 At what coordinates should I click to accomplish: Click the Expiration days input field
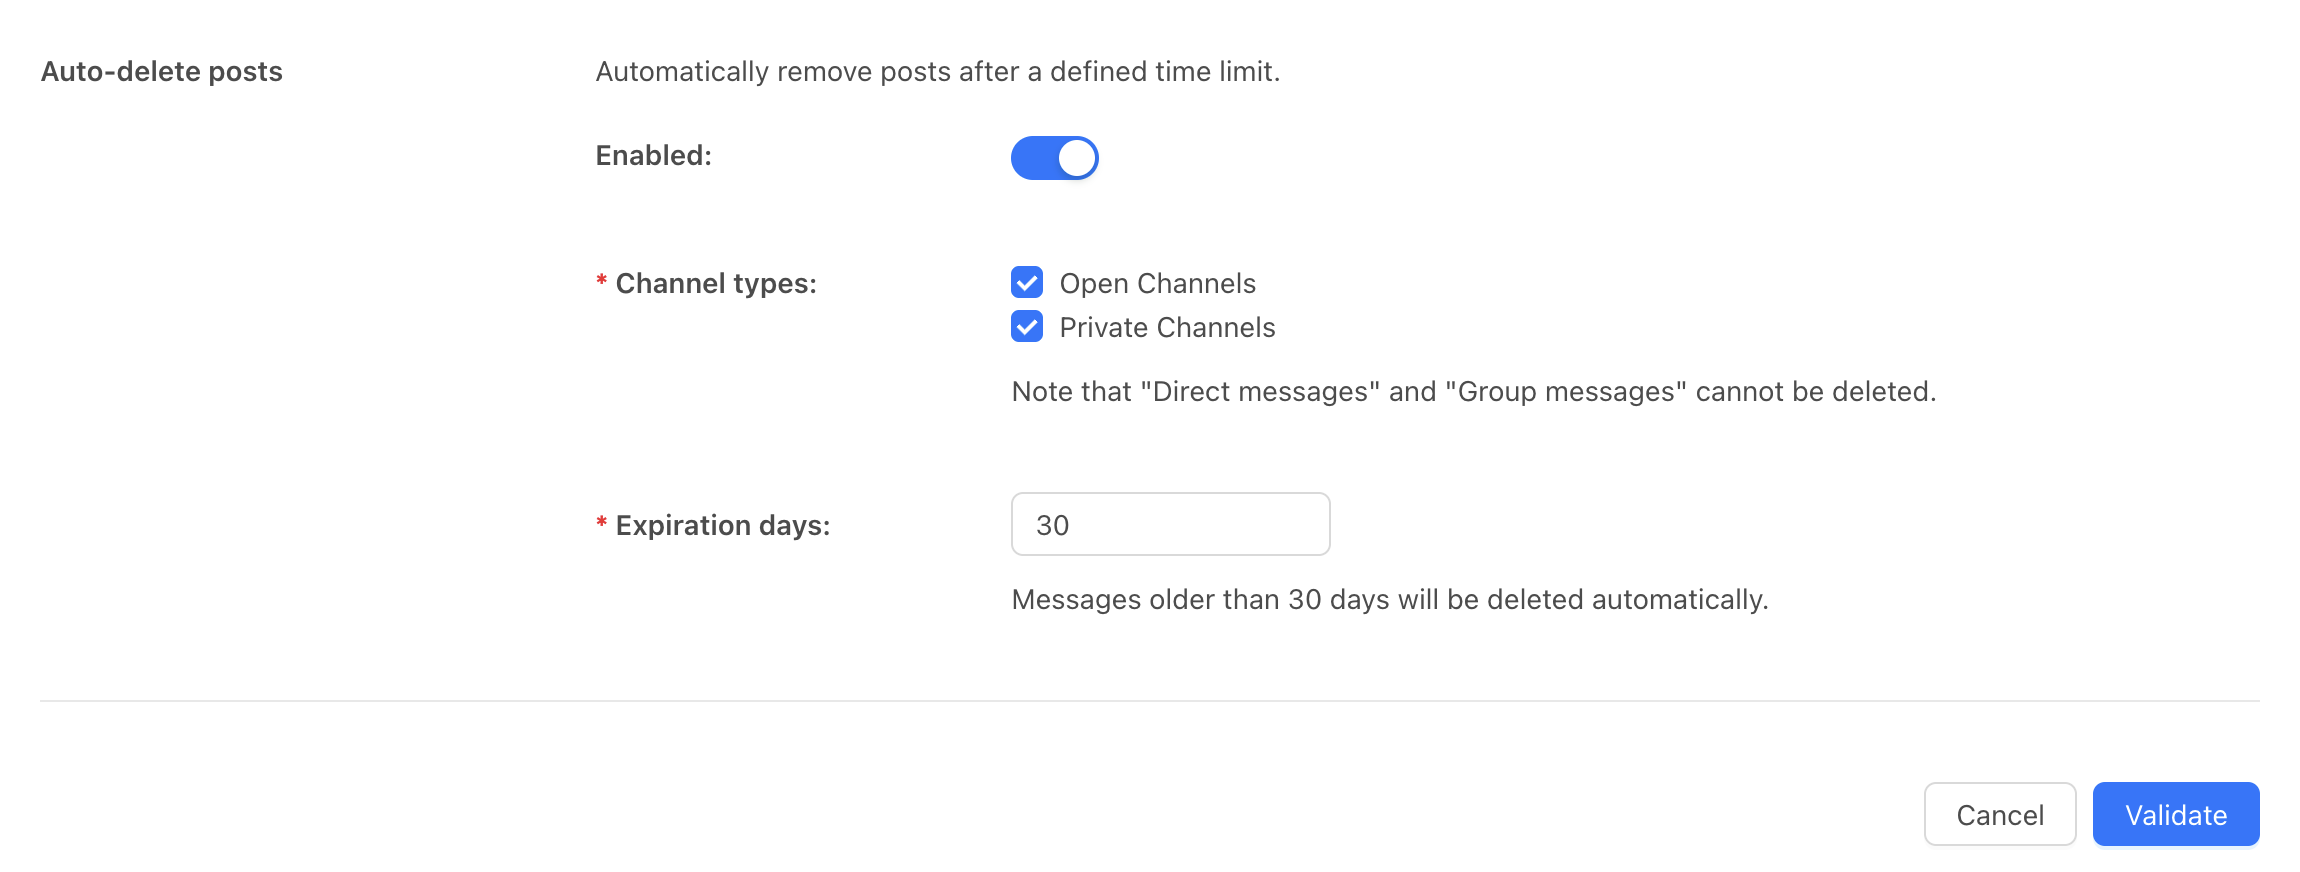coord(1170,524)
